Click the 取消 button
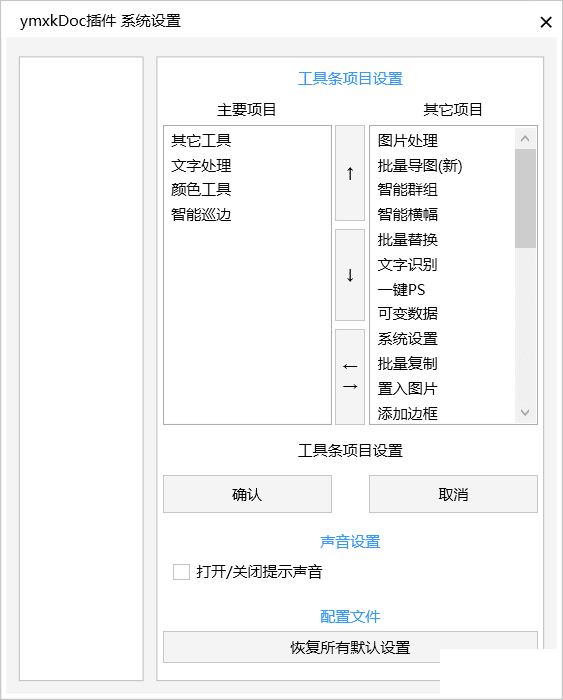Image resolution: width=563 pixels, height=700 pixels. pyautogui.click(x=453, y=494)
